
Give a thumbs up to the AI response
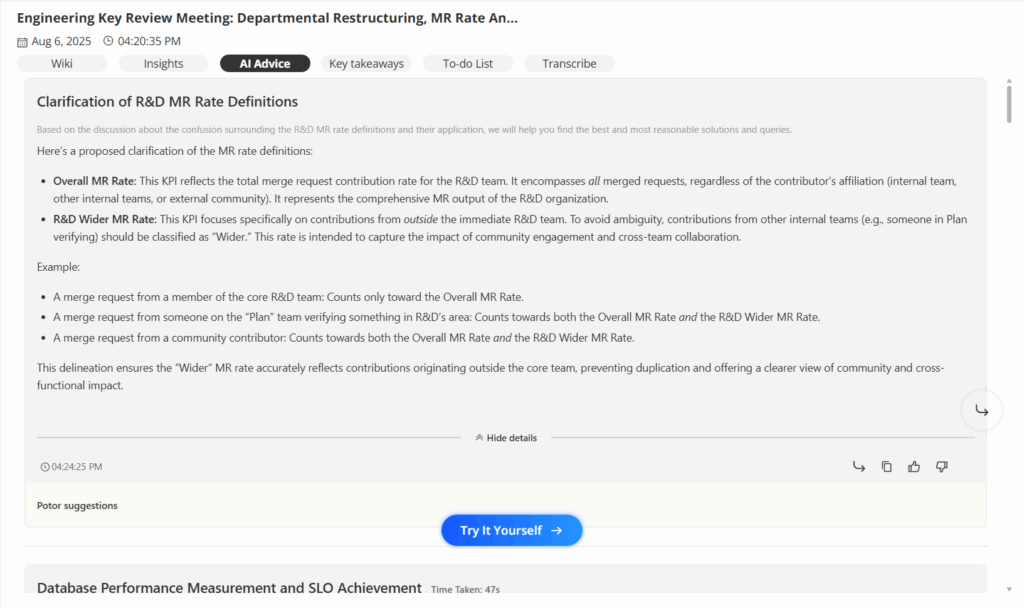coord(913,466)
